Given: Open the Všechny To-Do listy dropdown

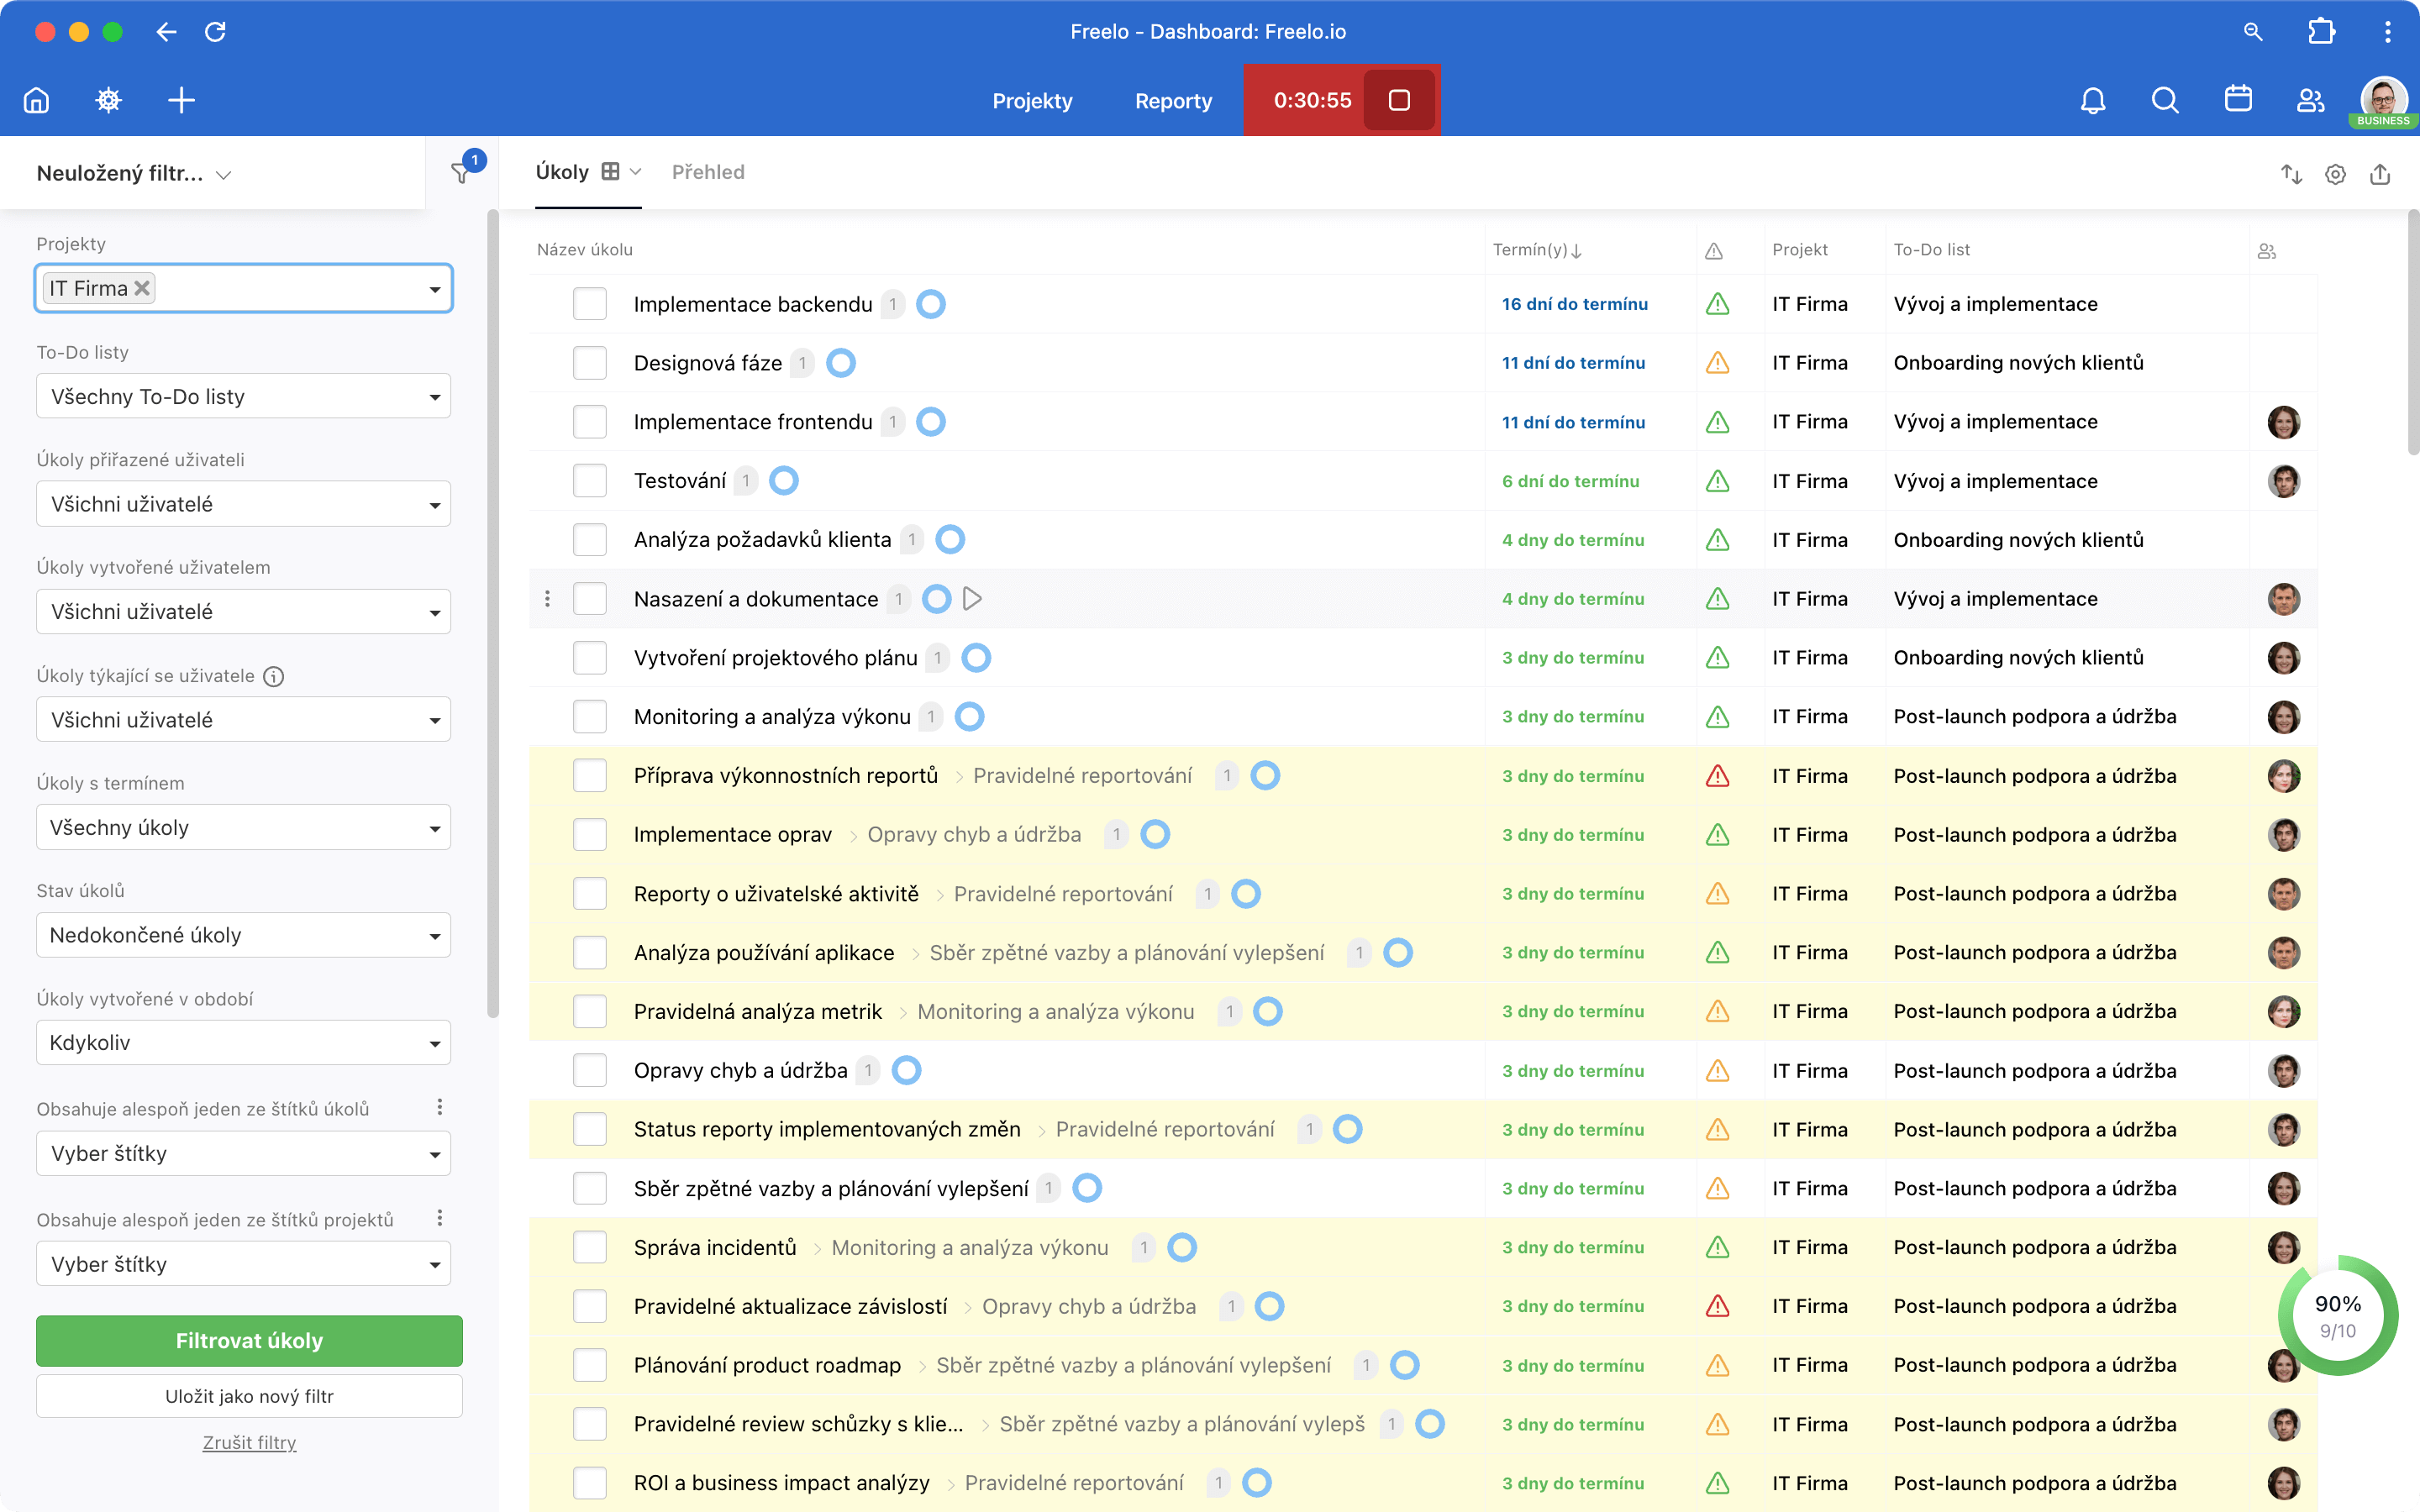Looking at the screenshot, I should [x=244, y=396].
